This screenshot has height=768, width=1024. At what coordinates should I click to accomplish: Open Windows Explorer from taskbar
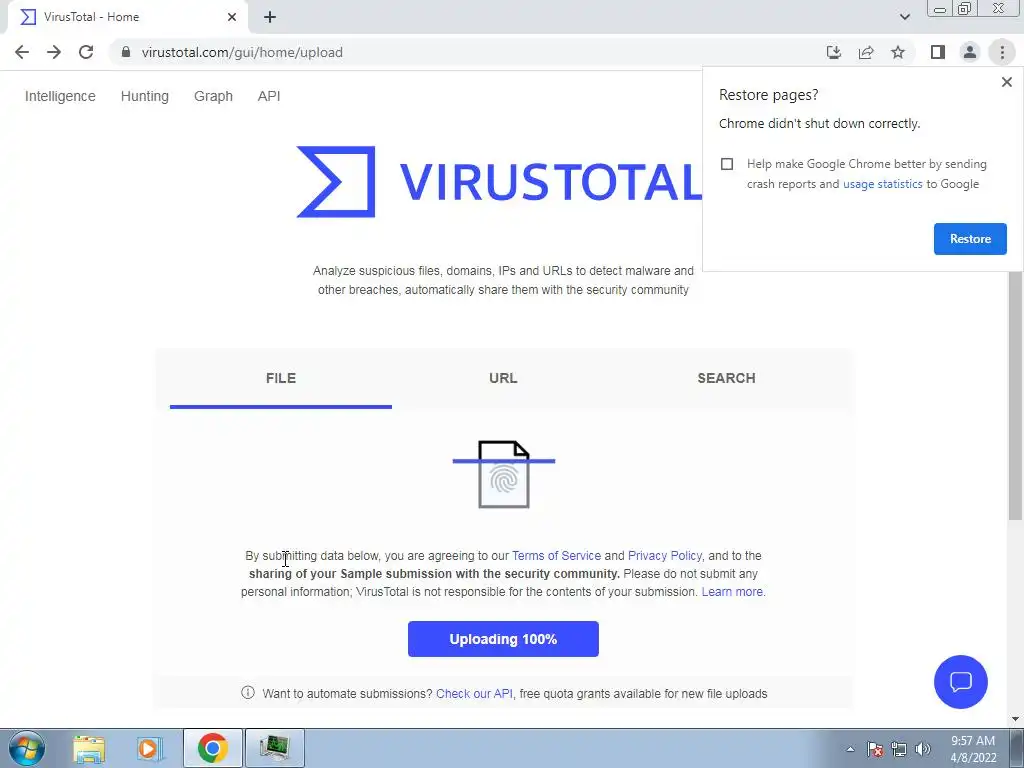(x=89, y=748)
